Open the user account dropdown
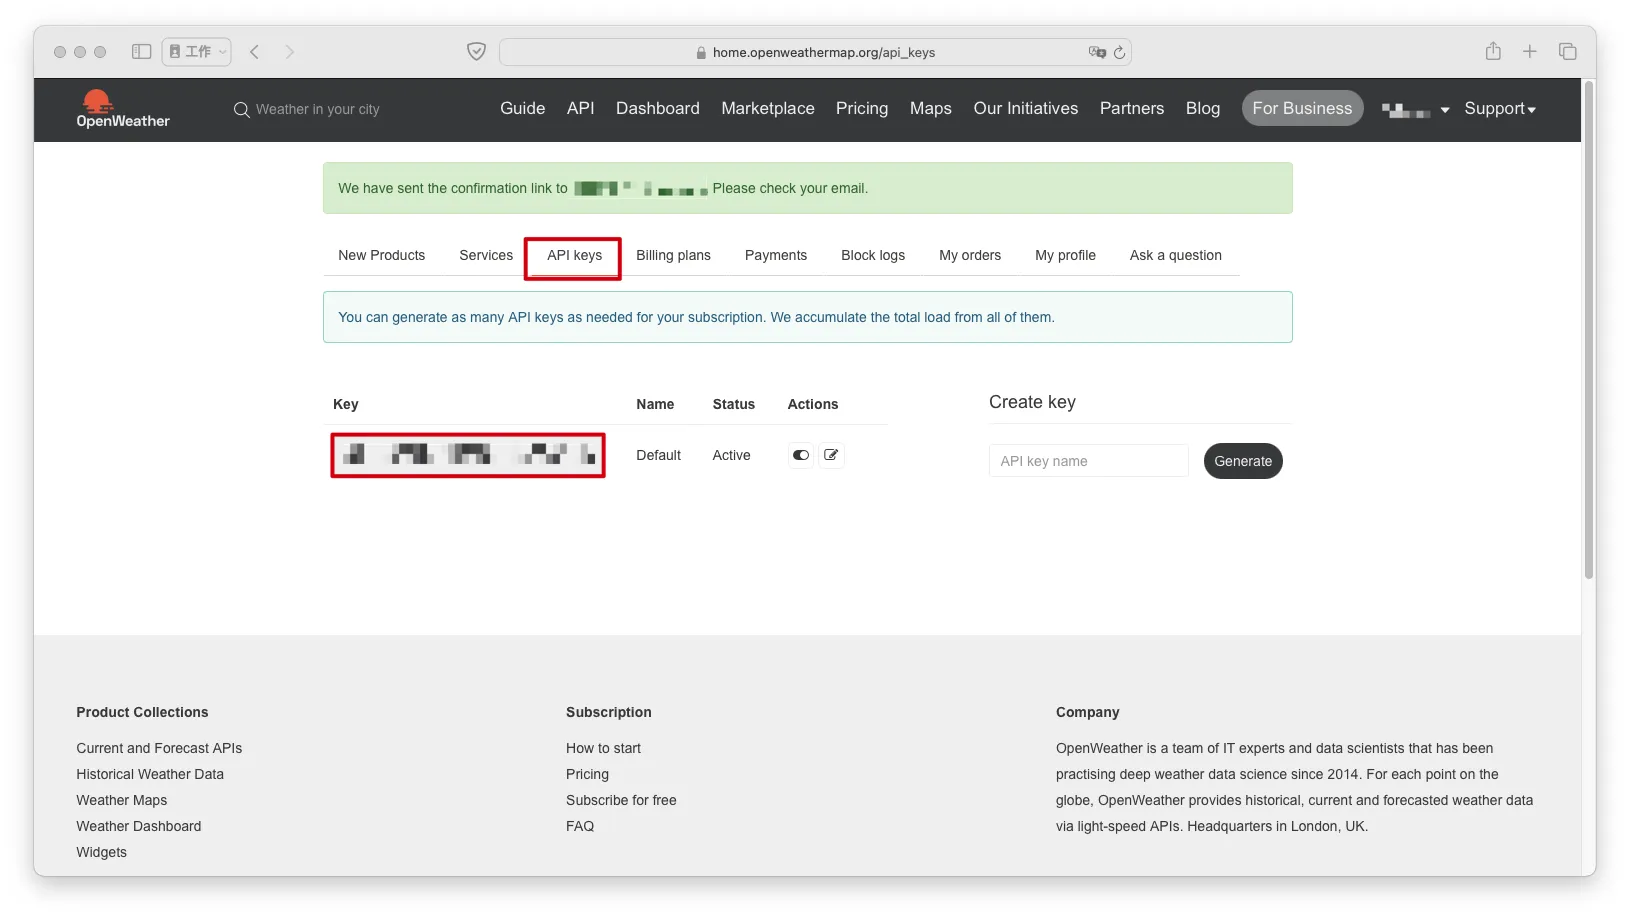The height and width of the screenshot is (918, 1630). 1415,110
